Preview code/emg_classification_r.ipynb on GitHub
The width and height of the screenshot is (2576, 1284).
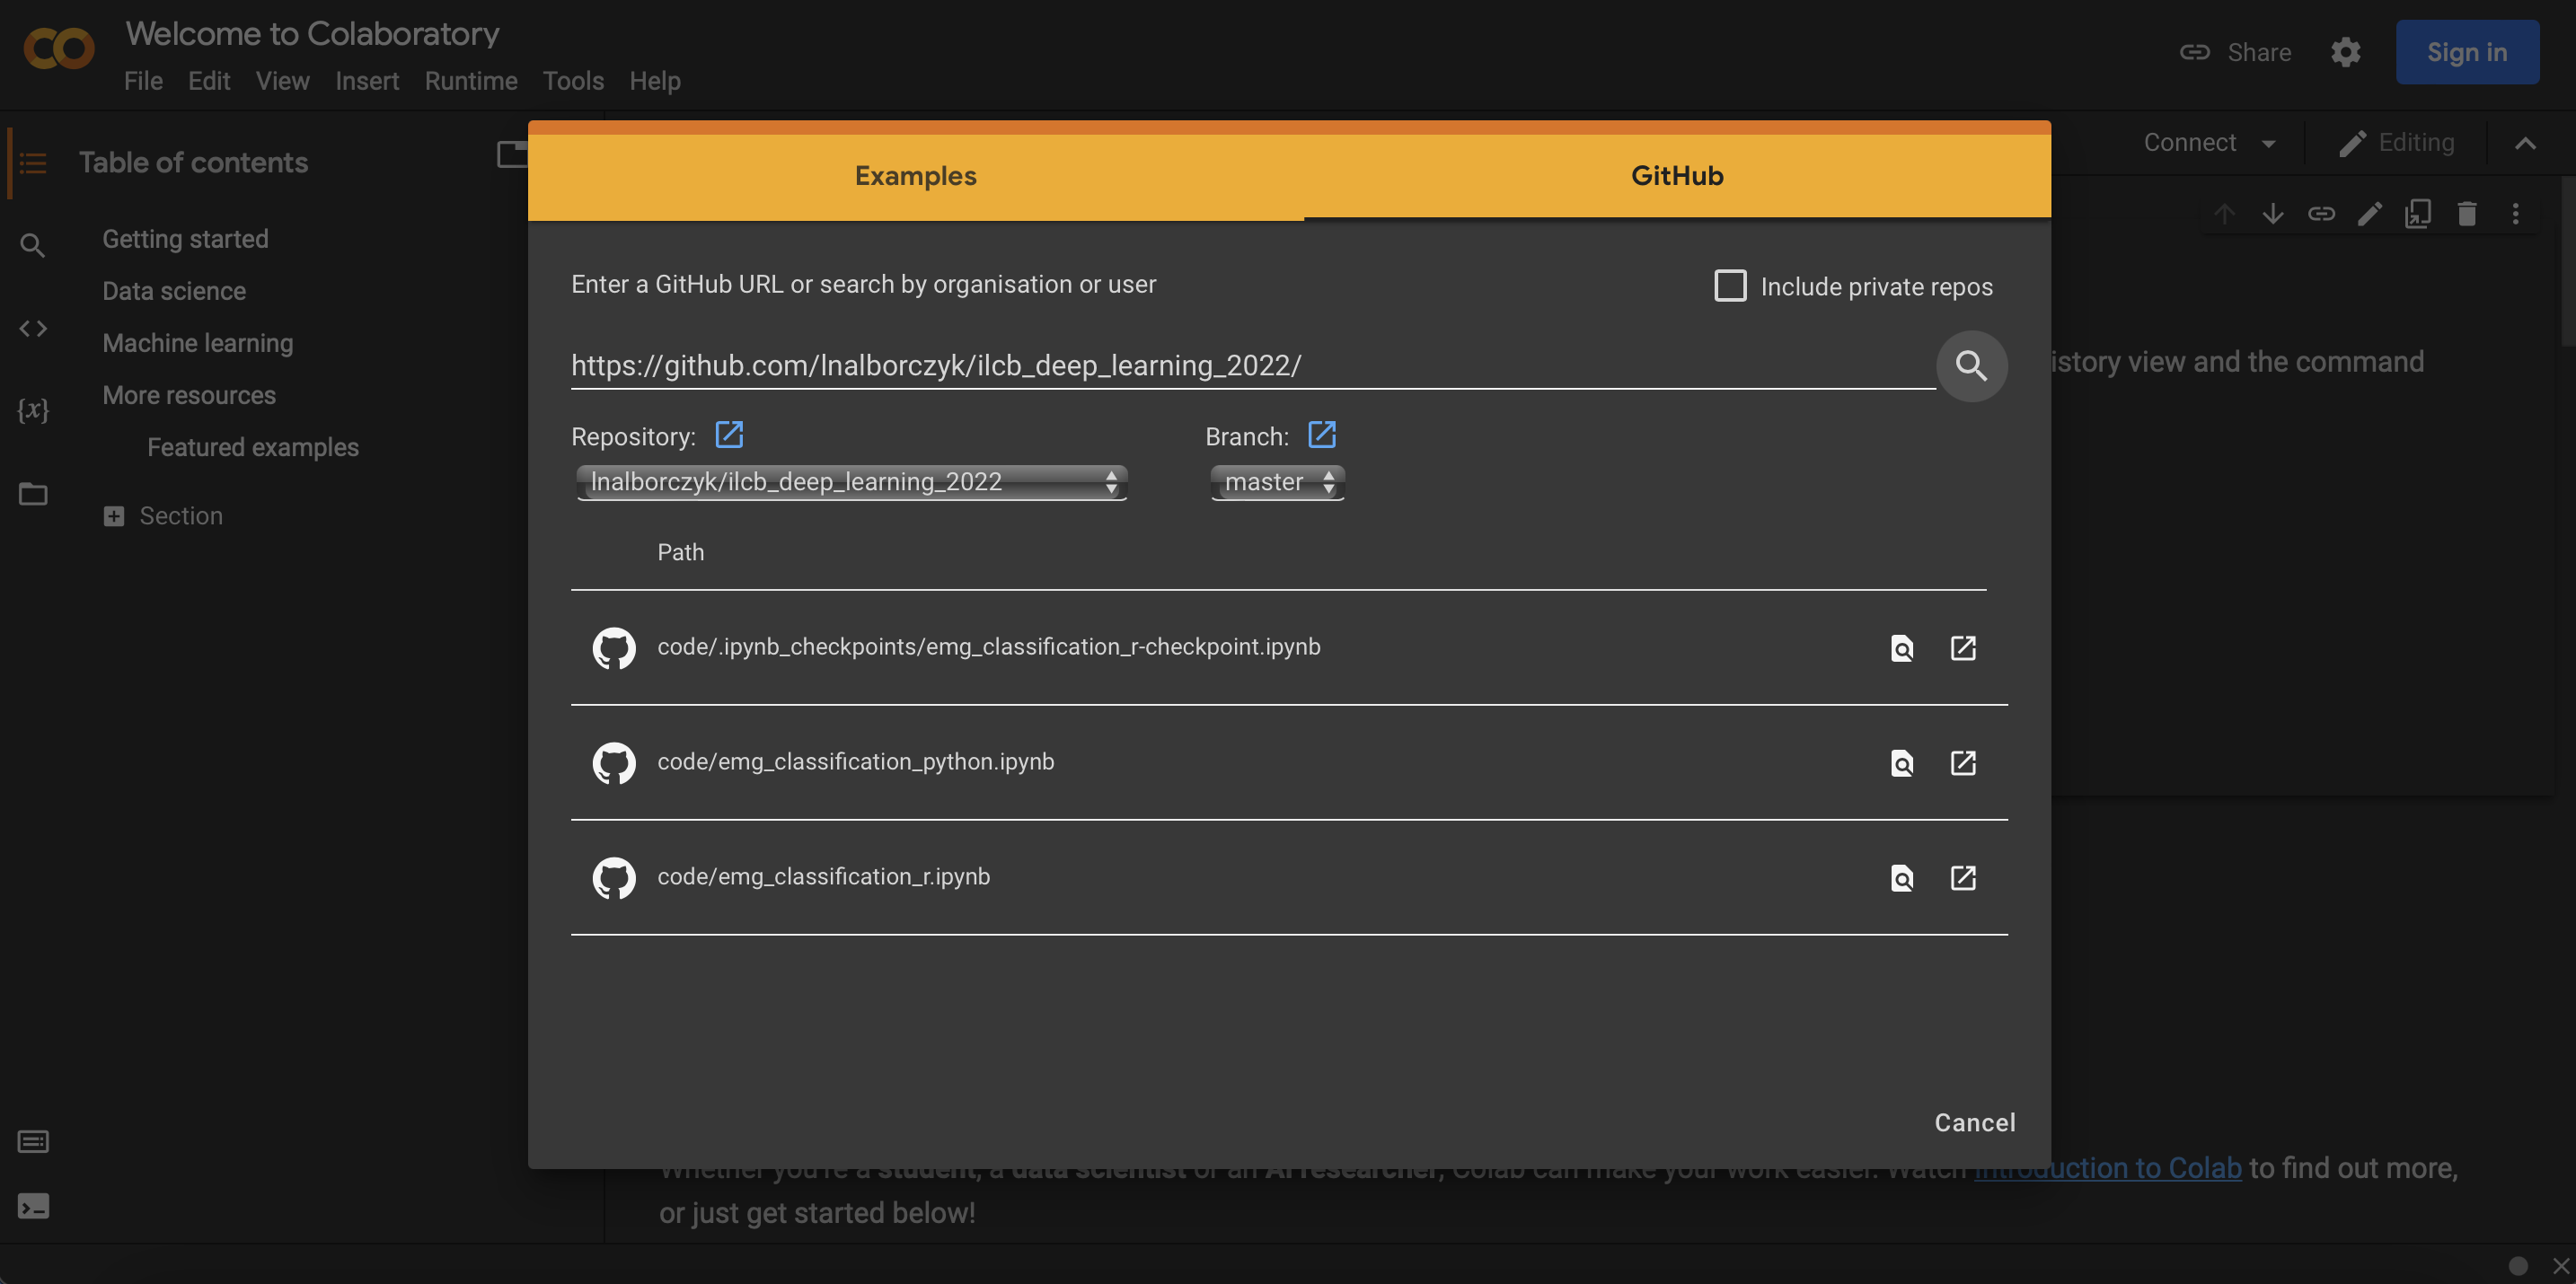point(1902,878)
